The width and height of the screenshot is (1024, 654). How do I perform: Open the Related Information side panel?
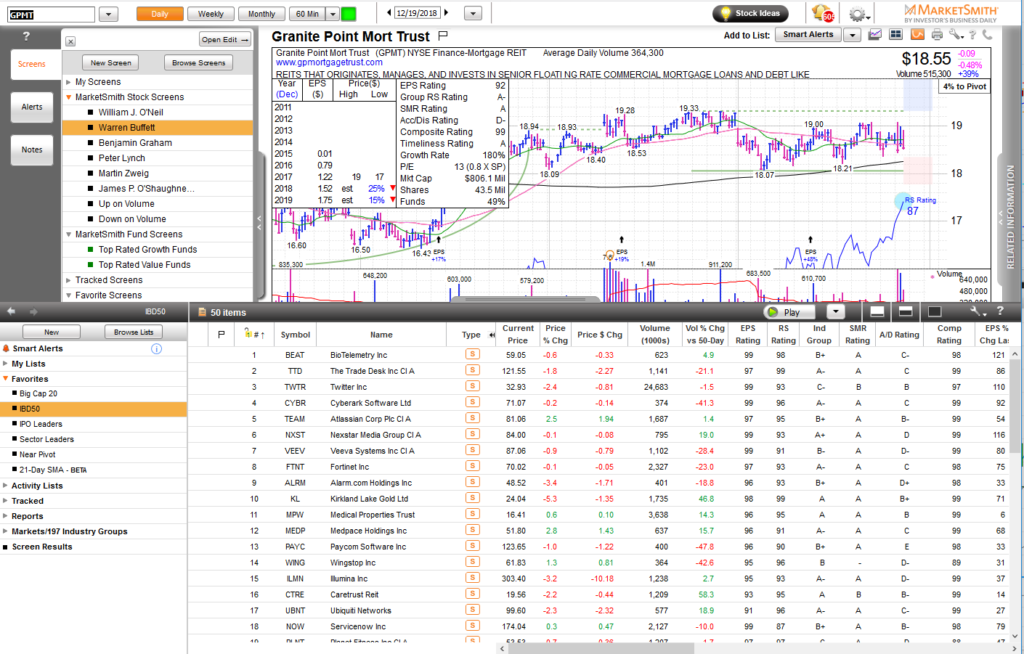[1010, 216]
